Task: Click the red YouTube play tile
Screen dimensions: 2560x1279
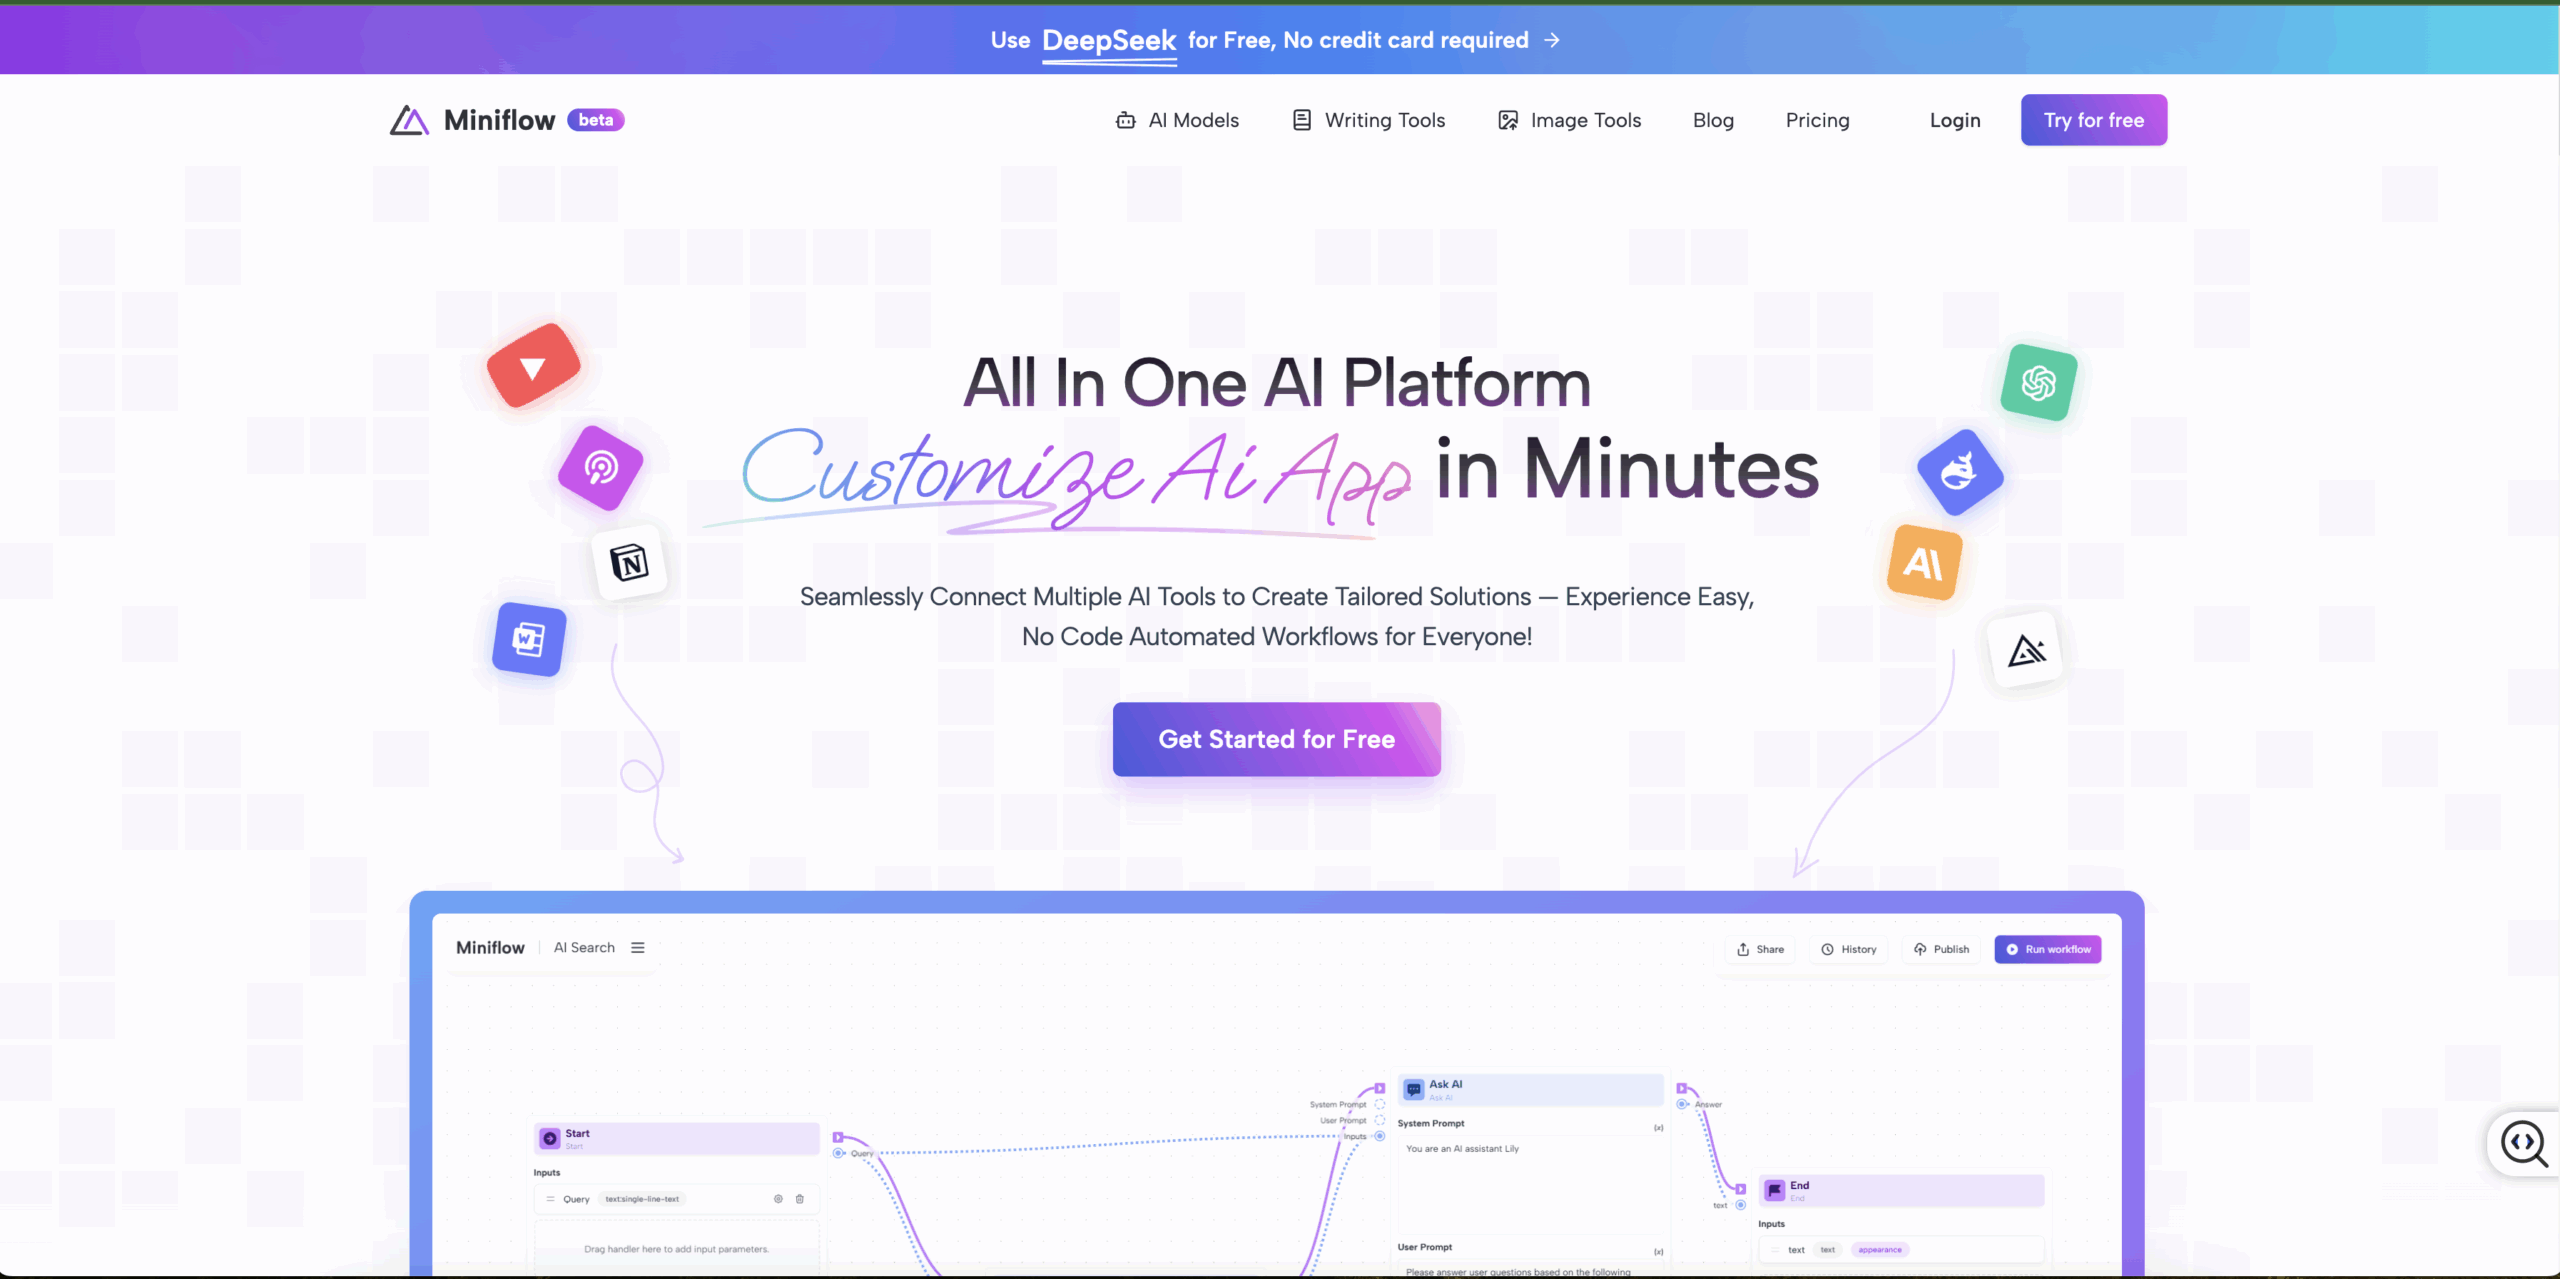Action: [533, 366]
